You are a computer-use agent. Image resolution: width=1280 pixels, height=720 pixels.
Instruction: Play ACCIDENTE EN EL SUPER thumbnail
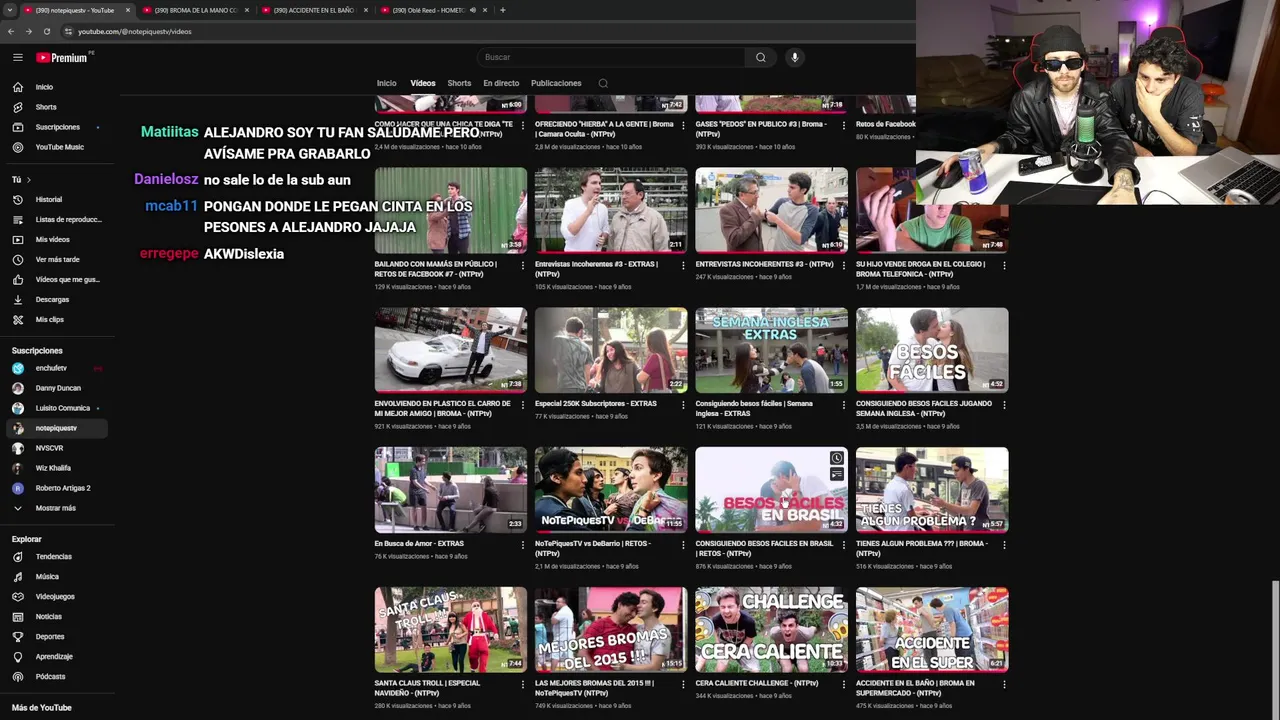click(x=932, y=629)
